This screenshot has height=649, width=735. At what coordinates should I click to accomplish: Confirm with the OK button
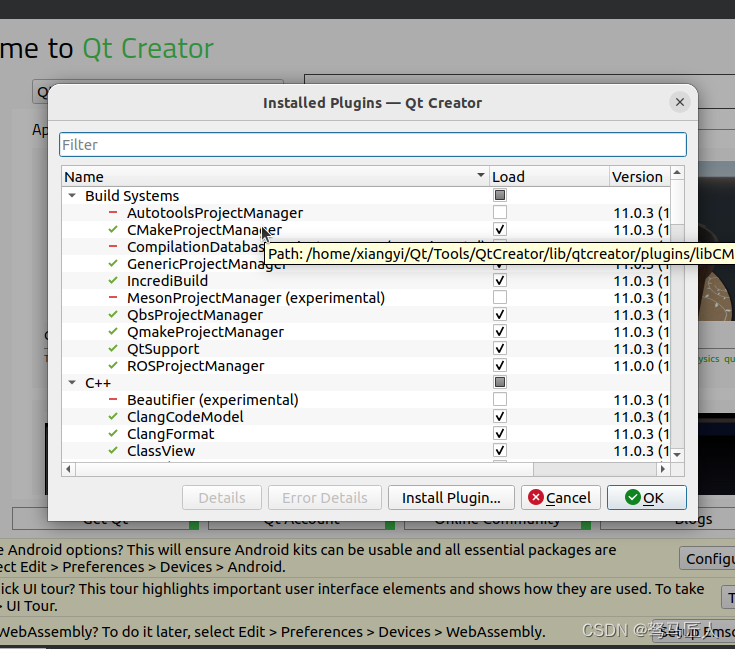point(646,497)
